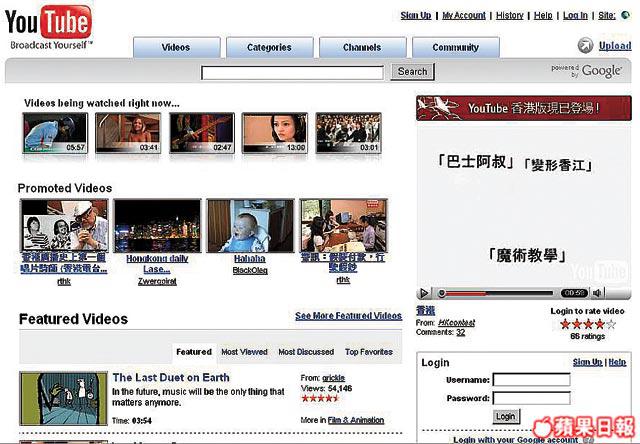Open the first promoted video thumbnail by rthk

(x=64, y=226)
